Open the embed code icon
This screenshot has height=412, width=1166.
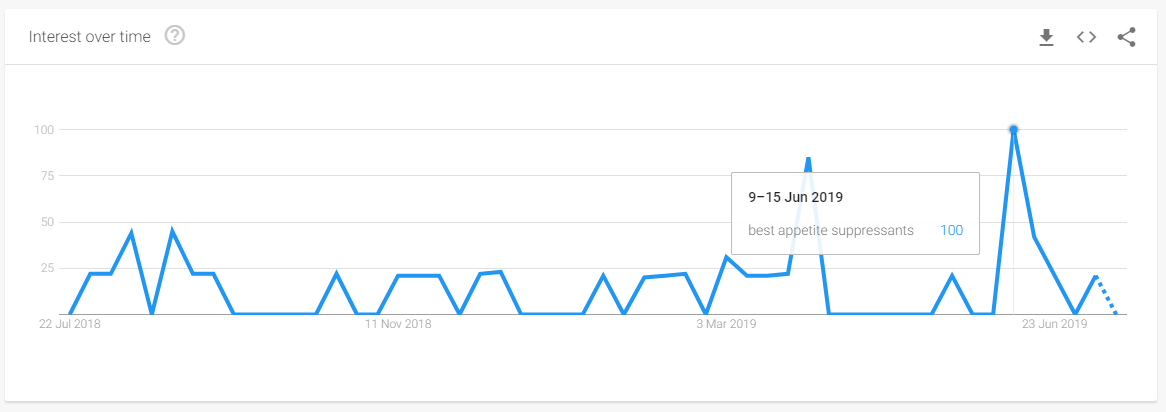[x=1086, y=37]
